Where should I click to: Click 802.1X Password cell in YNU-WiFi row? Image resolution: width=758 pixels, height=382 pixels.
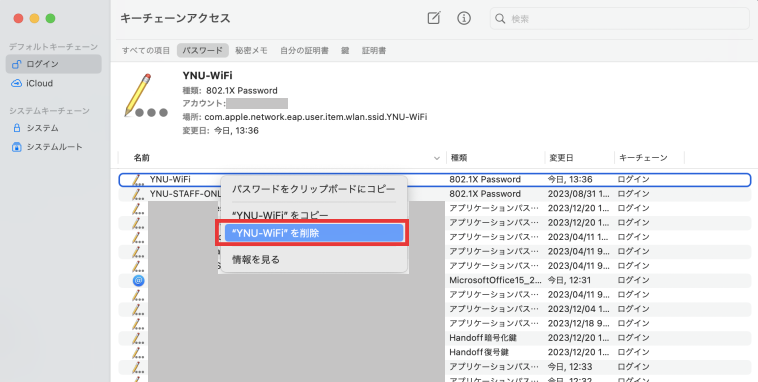click(x=485, y=179)
